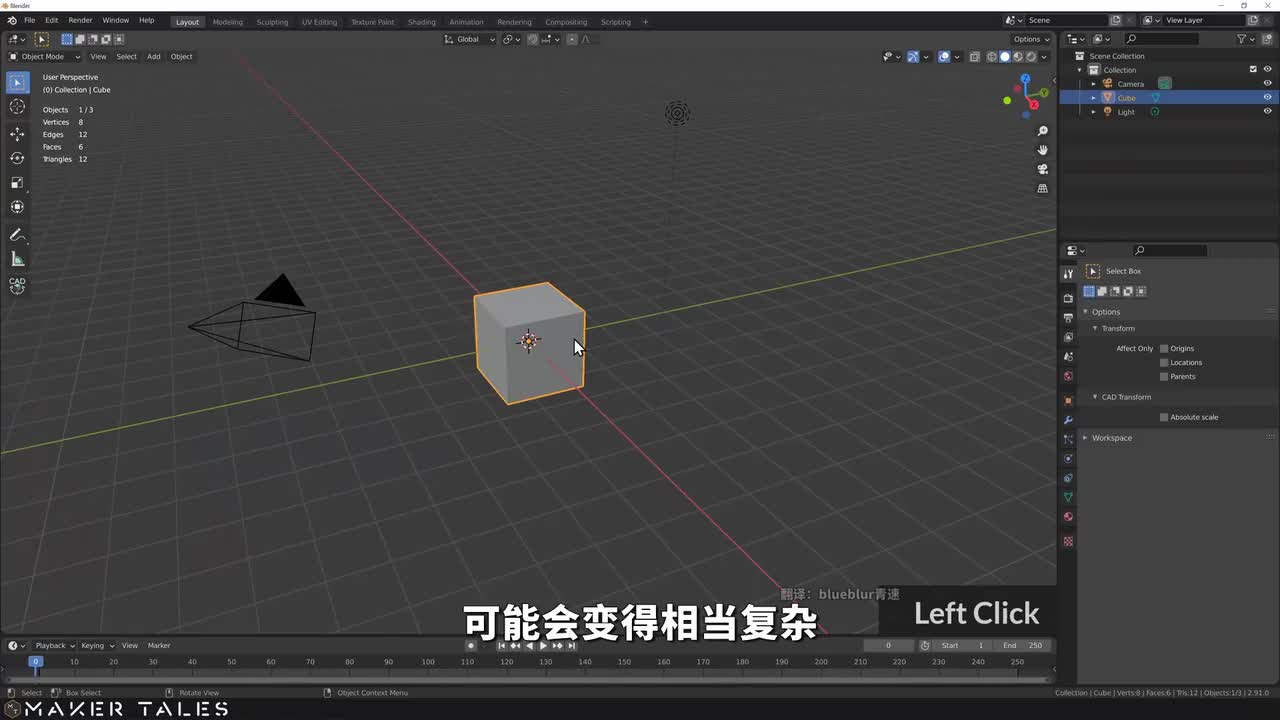Open the Global orientation dropdown
1280x720 pixels.
point(469,39)
